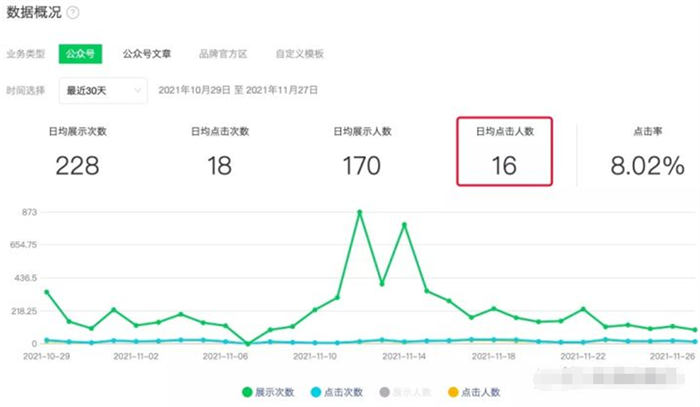The image size is (700, 407).
Task: Expand the 最近30天 time range dropdown
Action: tap(103, 89)
